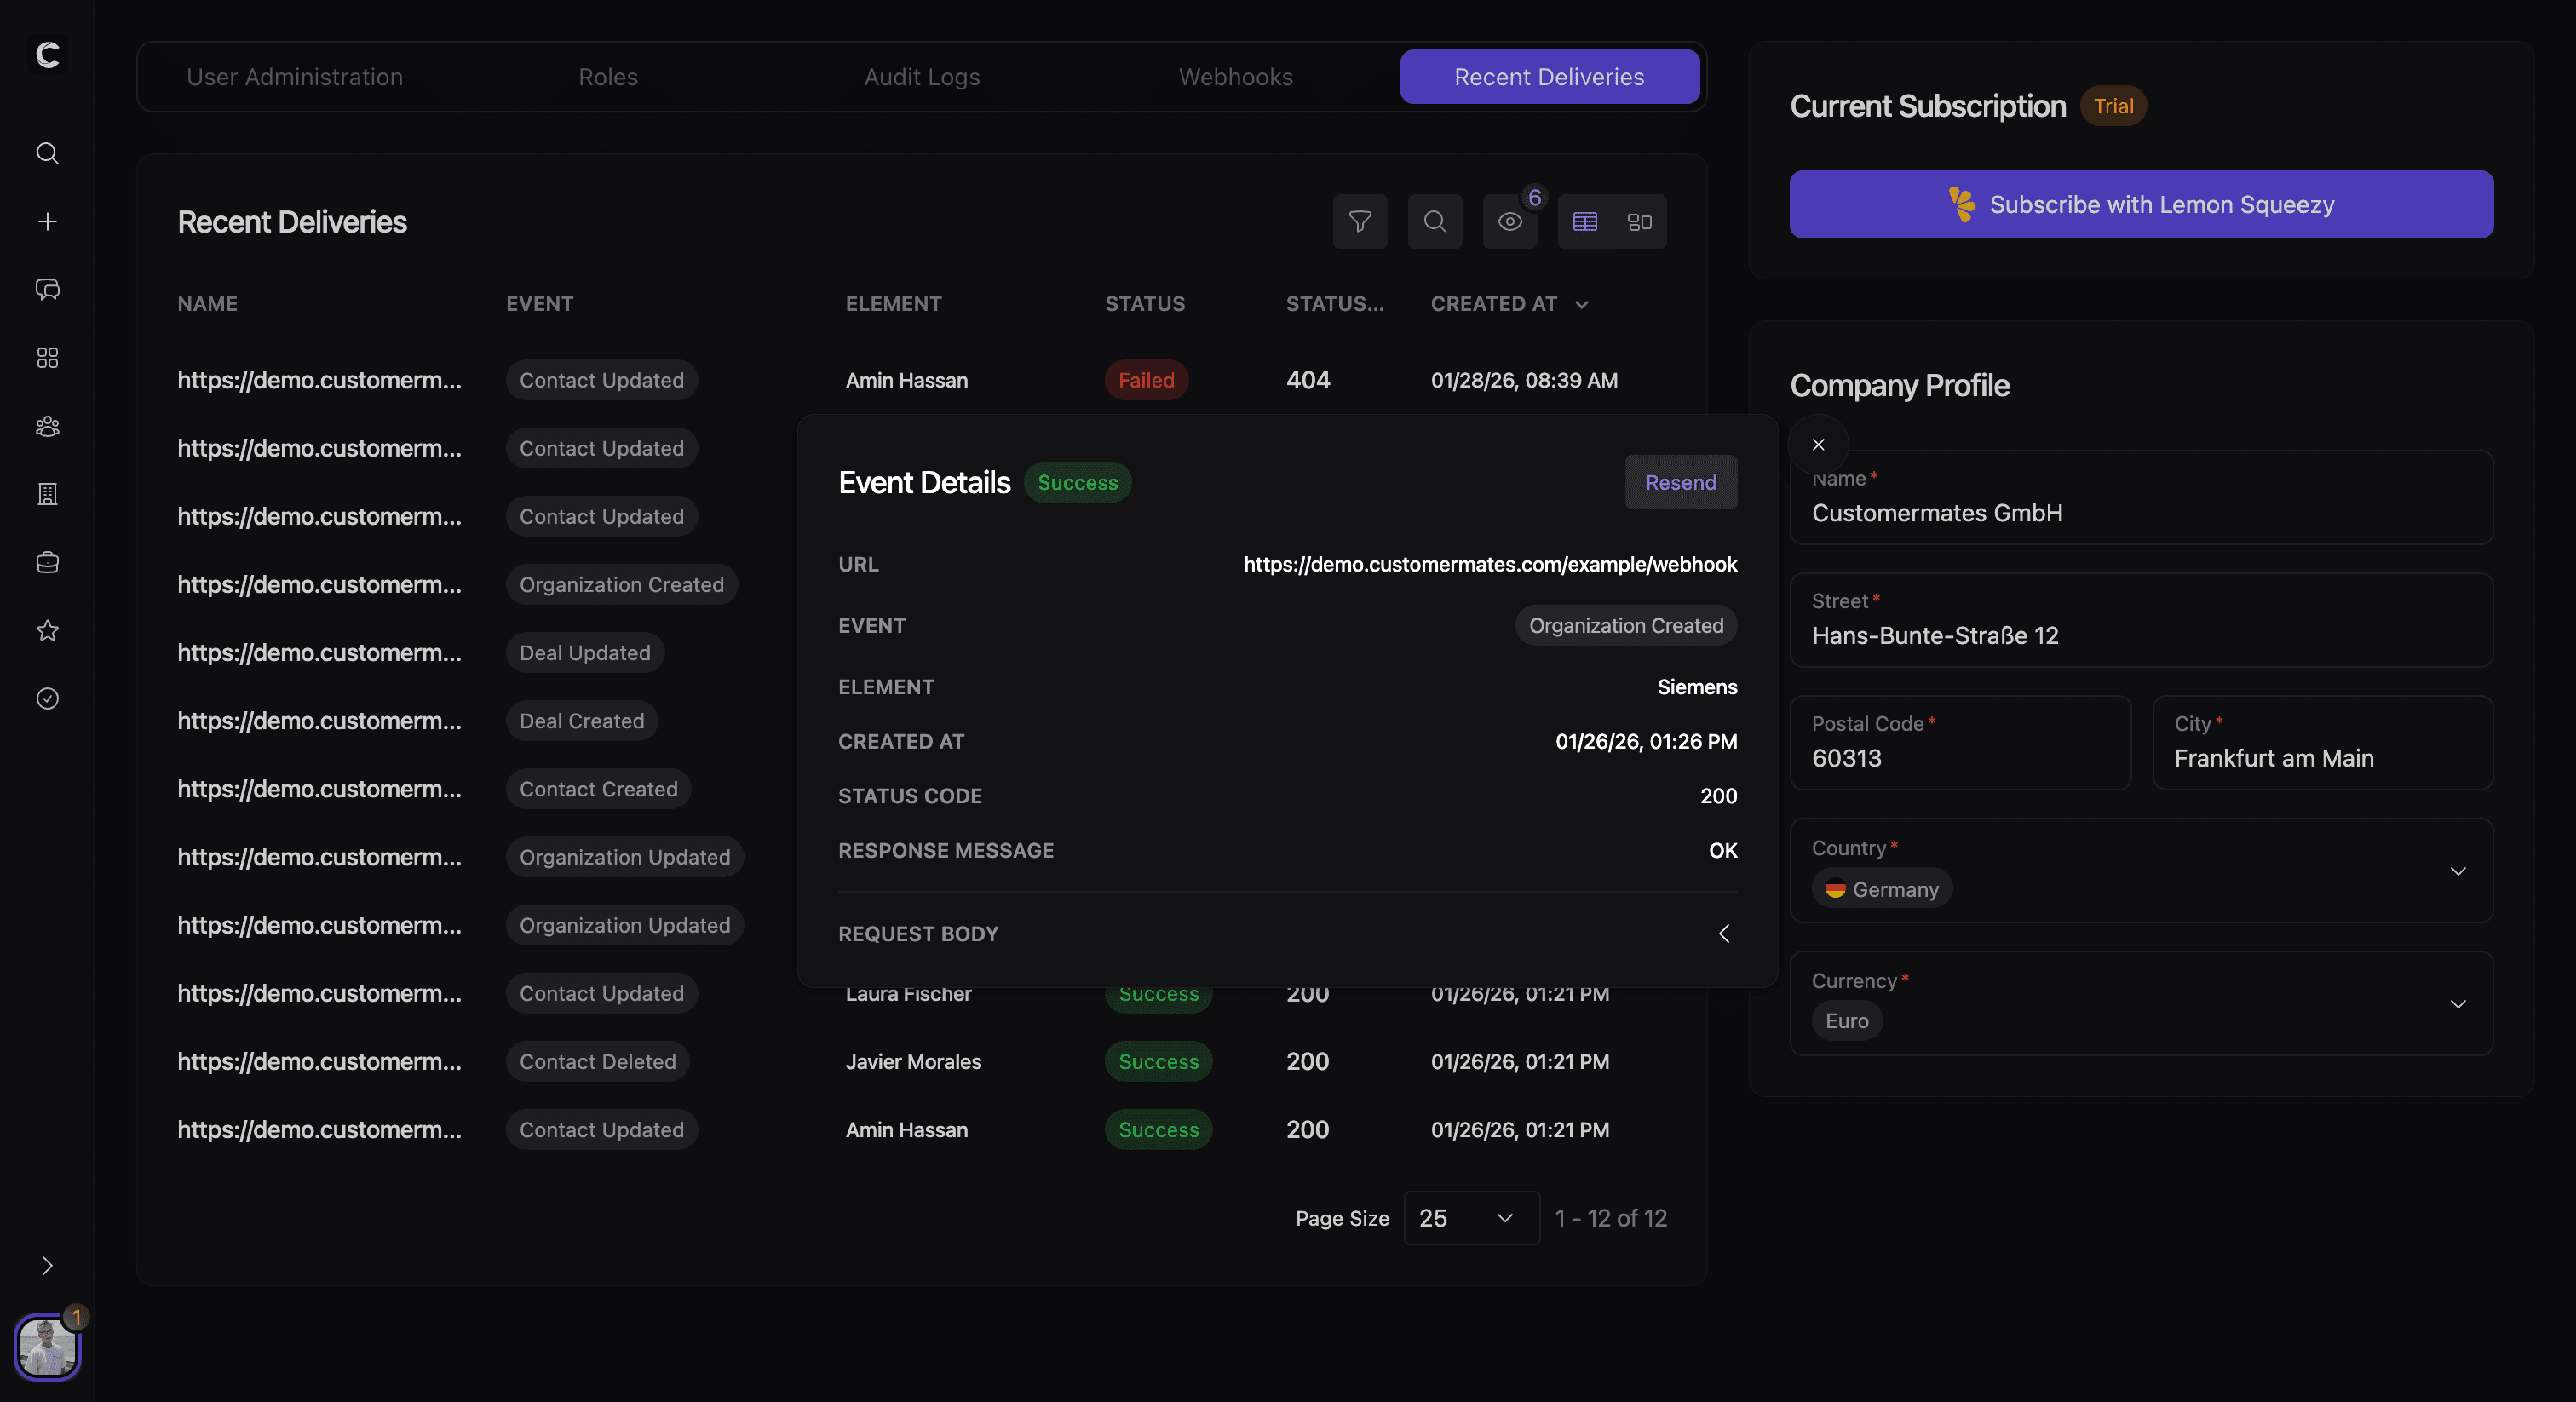The height and width of the screenshot is (1402, 2576).
Task: Open the star favorites sidebar icon
Action: [x=47, y=630]
